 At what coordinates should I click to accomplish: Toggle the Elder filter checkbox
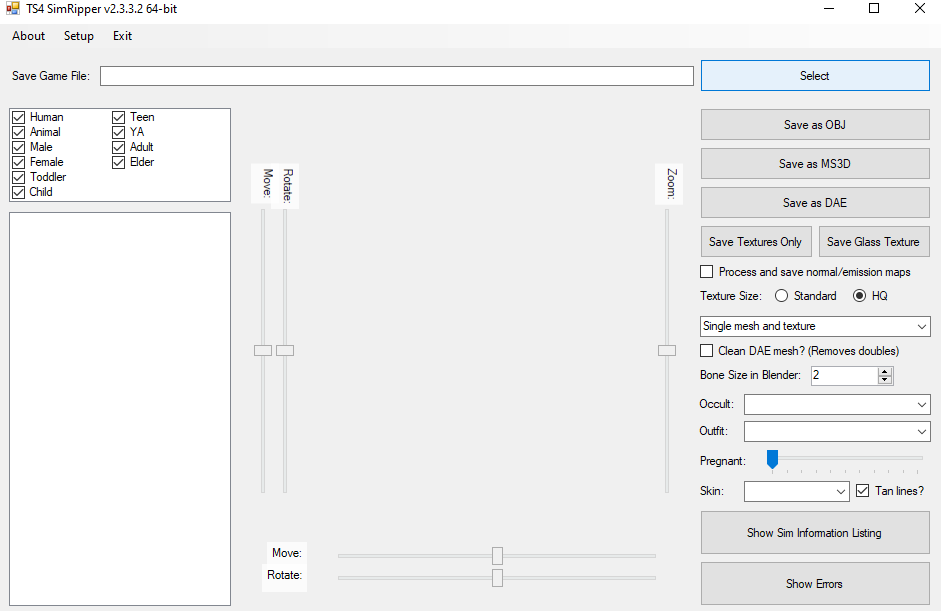[x=119, y=162]
